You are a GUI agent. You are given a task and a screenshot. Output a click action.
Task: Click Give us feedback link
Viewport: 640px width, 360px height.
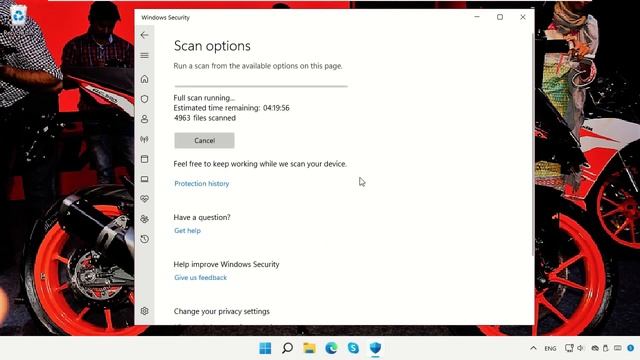coord(200,278)
